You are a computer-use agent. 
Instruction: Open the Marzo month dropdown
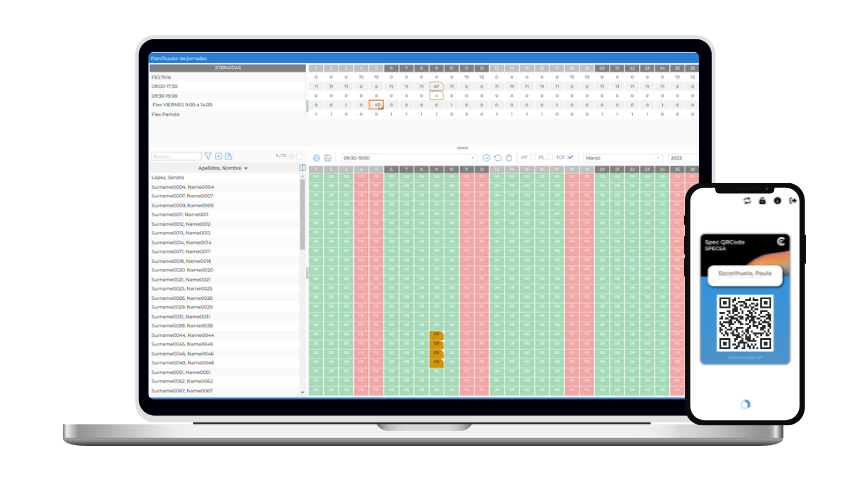click(623, 158)
